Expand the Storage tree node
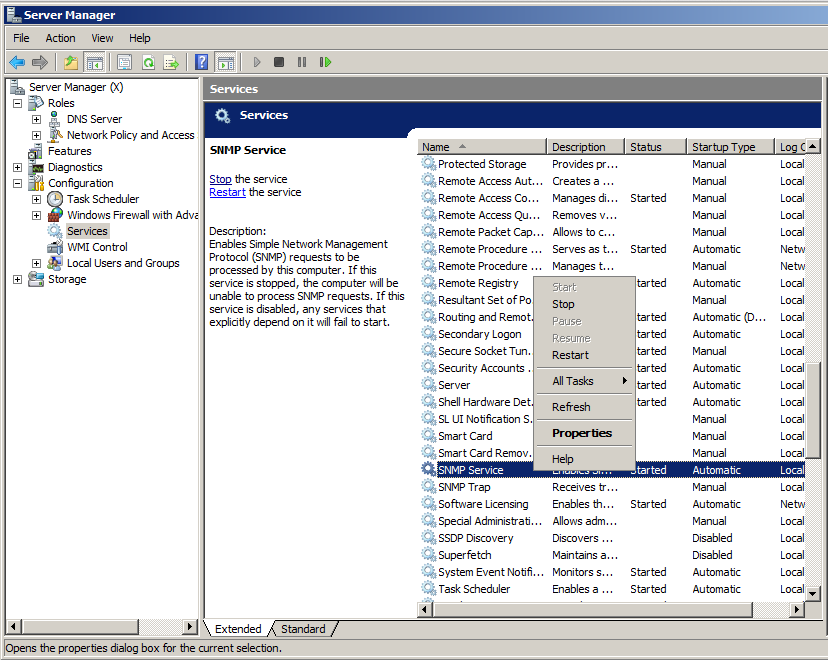Image resolution: width=828 pixels, height=660 pixels. (17, 279)
